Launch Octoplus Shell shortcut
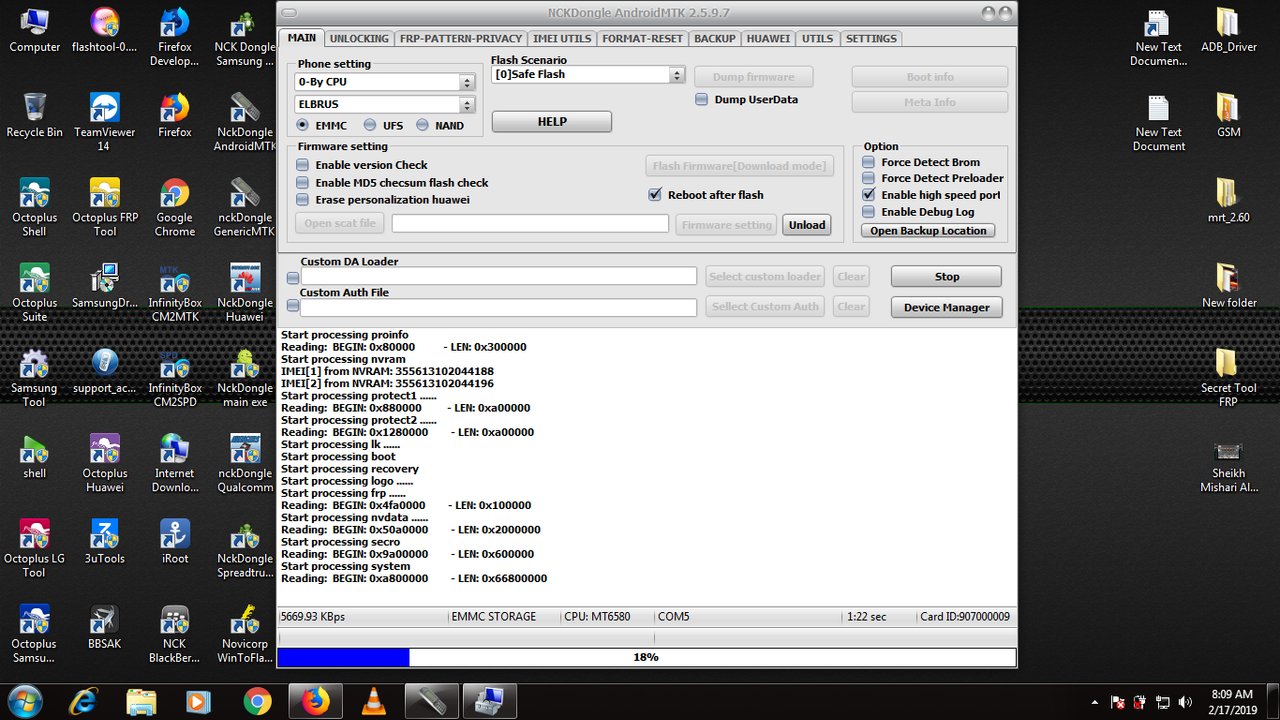Screen dimensions: 1280x720 click(35, 207)
